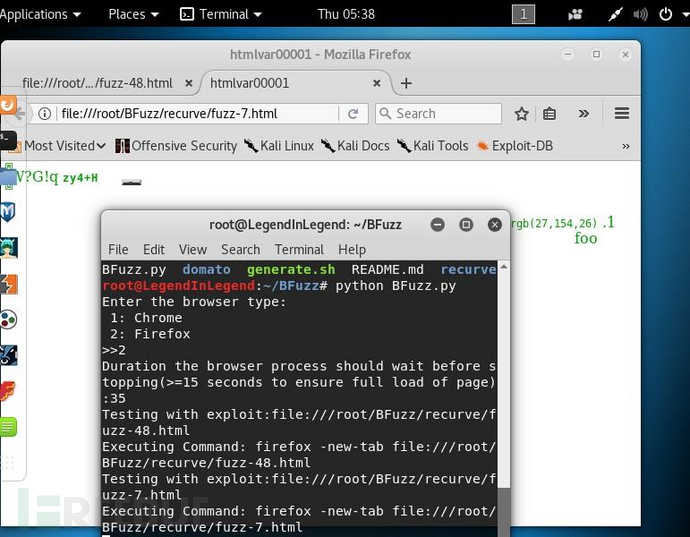Close the htmlvar00001 tab
The height and width of the screenshot is (537, 690).
[x=377, y=83]
